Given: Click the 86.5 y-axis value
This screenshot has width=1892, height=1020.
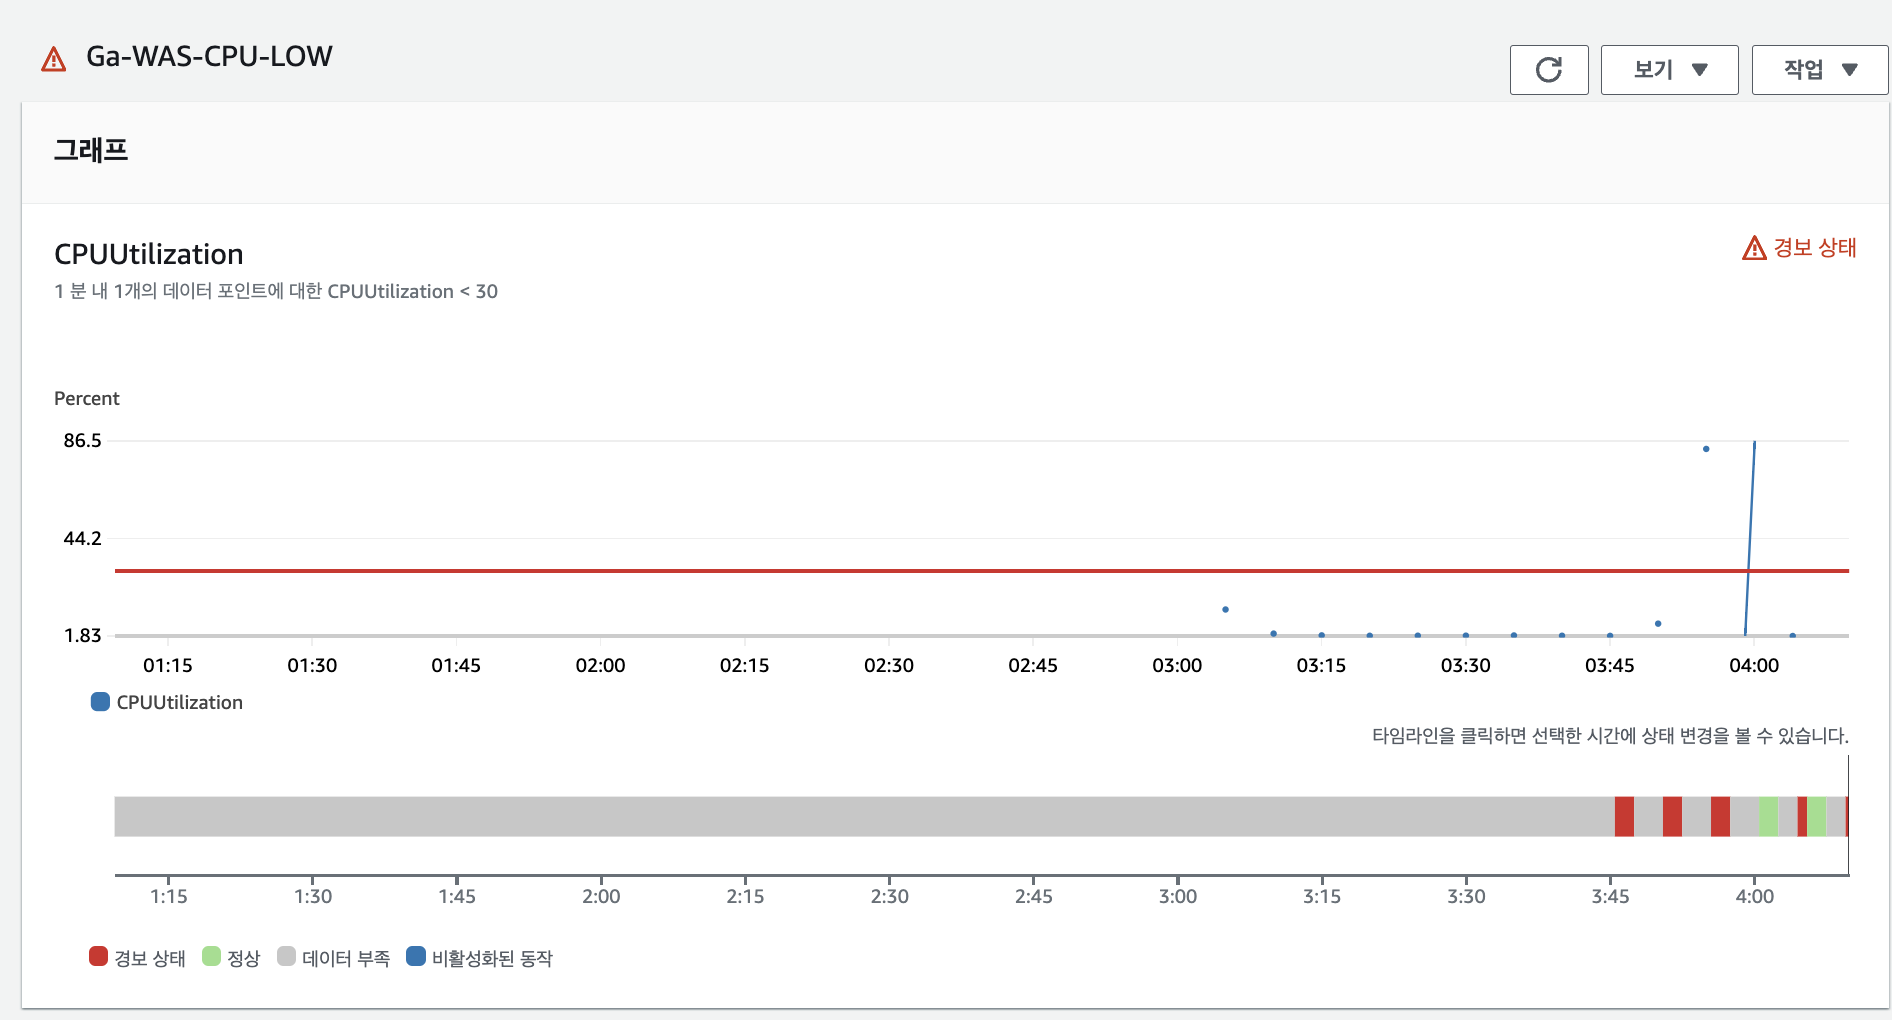Looking at the screenshot, I should 83,440.
